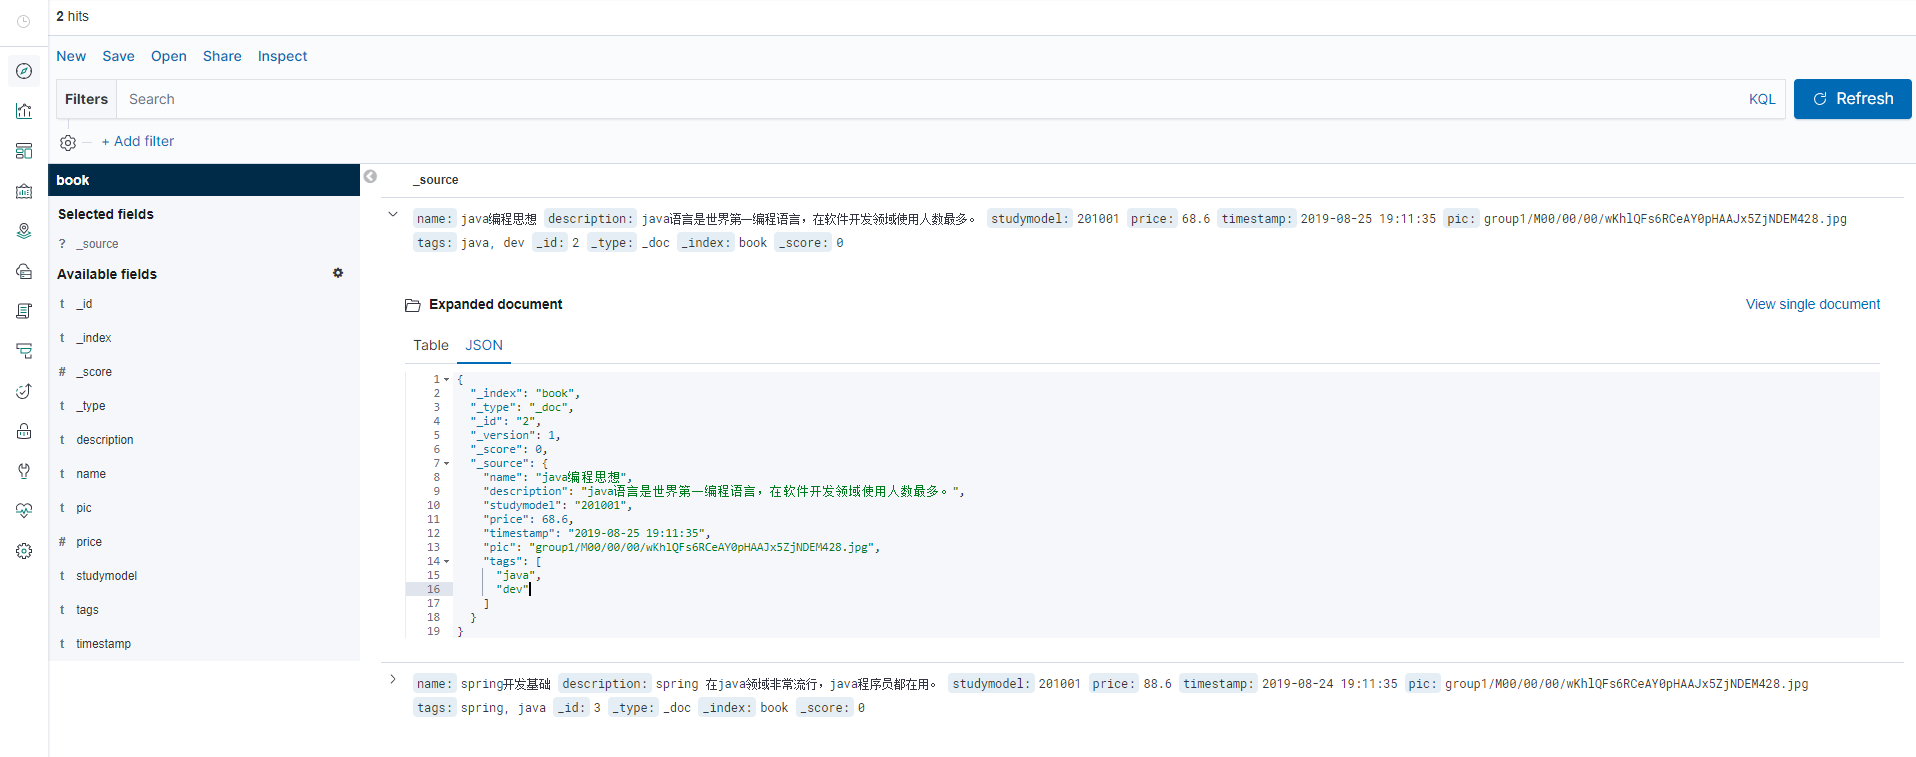
Task: Open Stack Monitoring heartbeat icon
Action: 24,511
